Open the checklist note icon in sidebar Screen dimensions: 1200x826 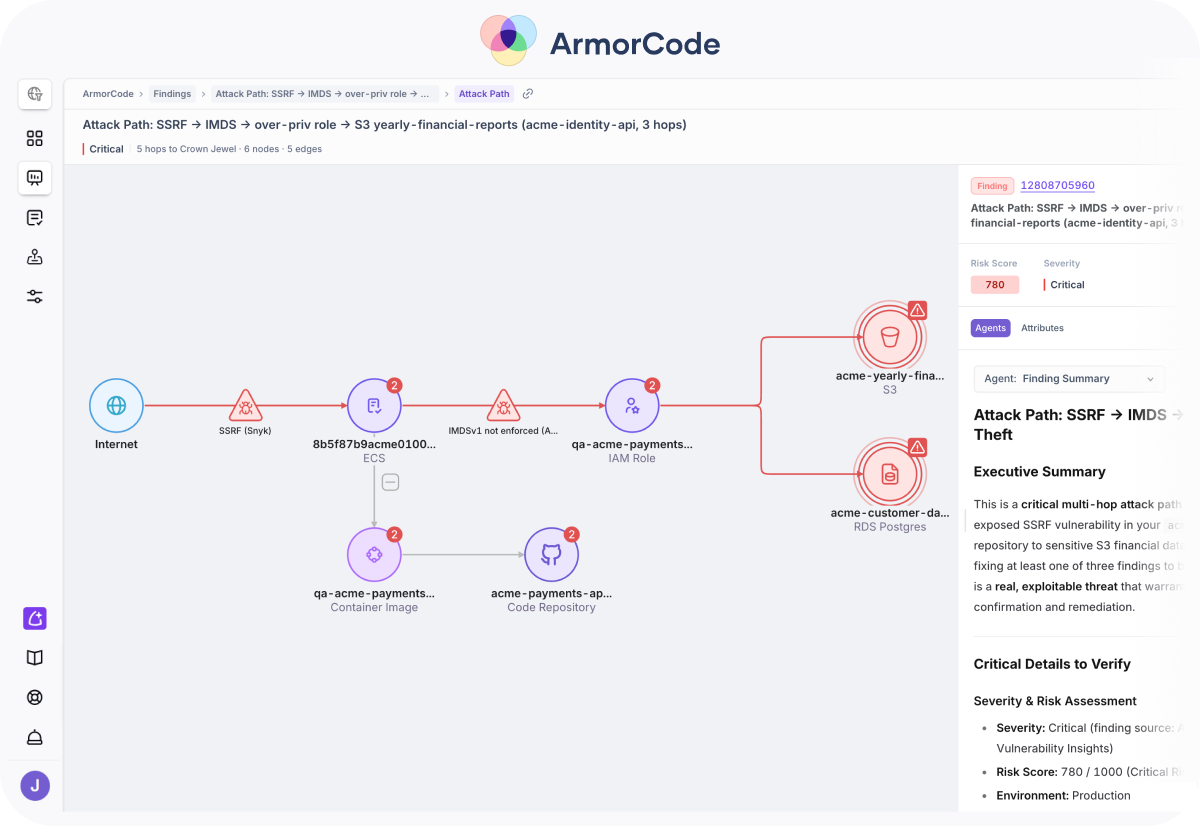(x=35, y=218)
